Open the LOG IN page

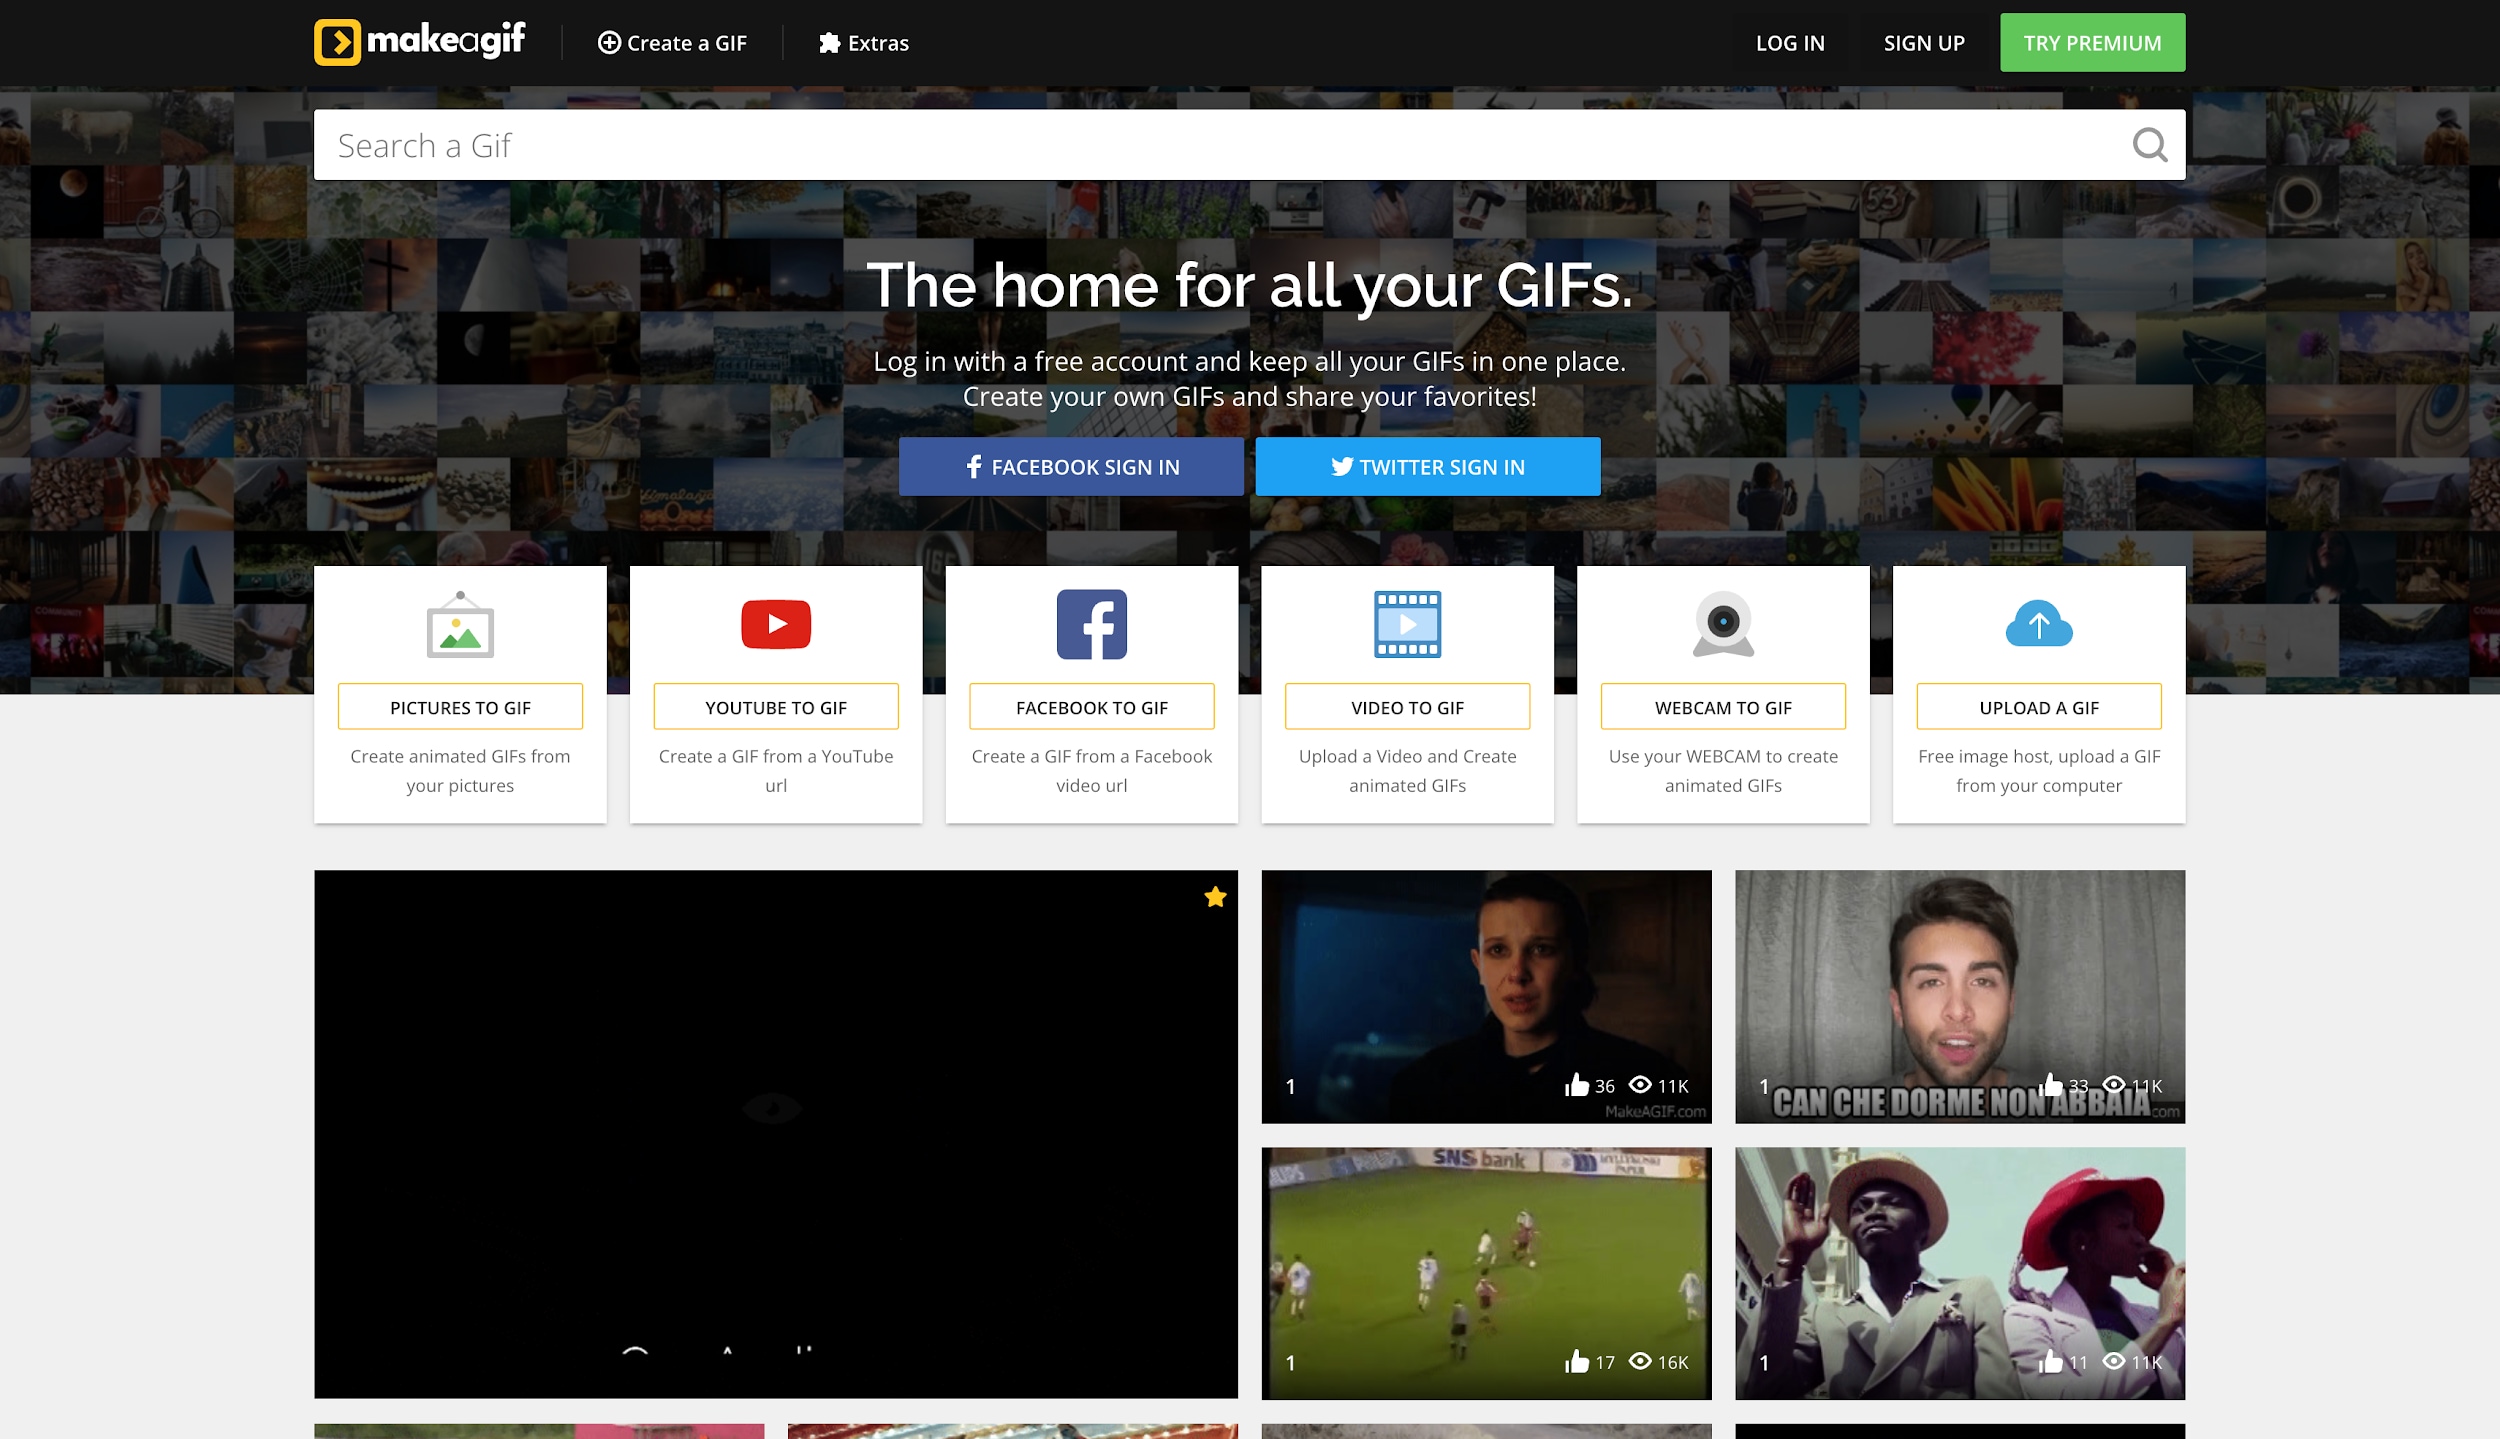click(1789, 42)
